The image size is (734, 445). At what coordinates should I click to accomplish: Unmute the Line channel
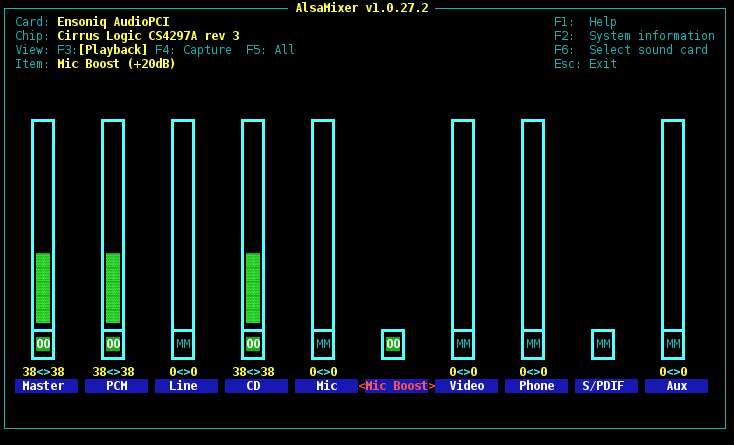pos(183,344)
